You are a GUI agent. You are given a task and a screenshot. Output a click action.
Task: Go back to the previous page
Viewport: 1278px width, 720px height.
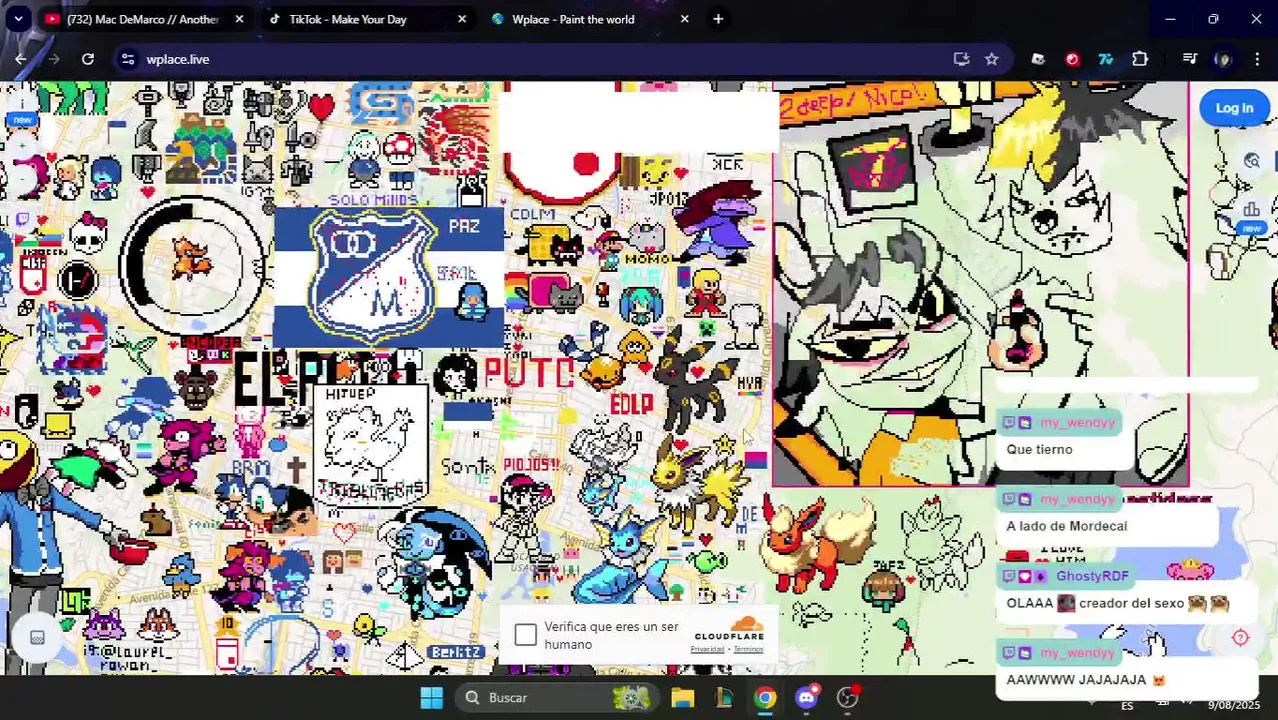pyautogui.click(x=21, y=59)
